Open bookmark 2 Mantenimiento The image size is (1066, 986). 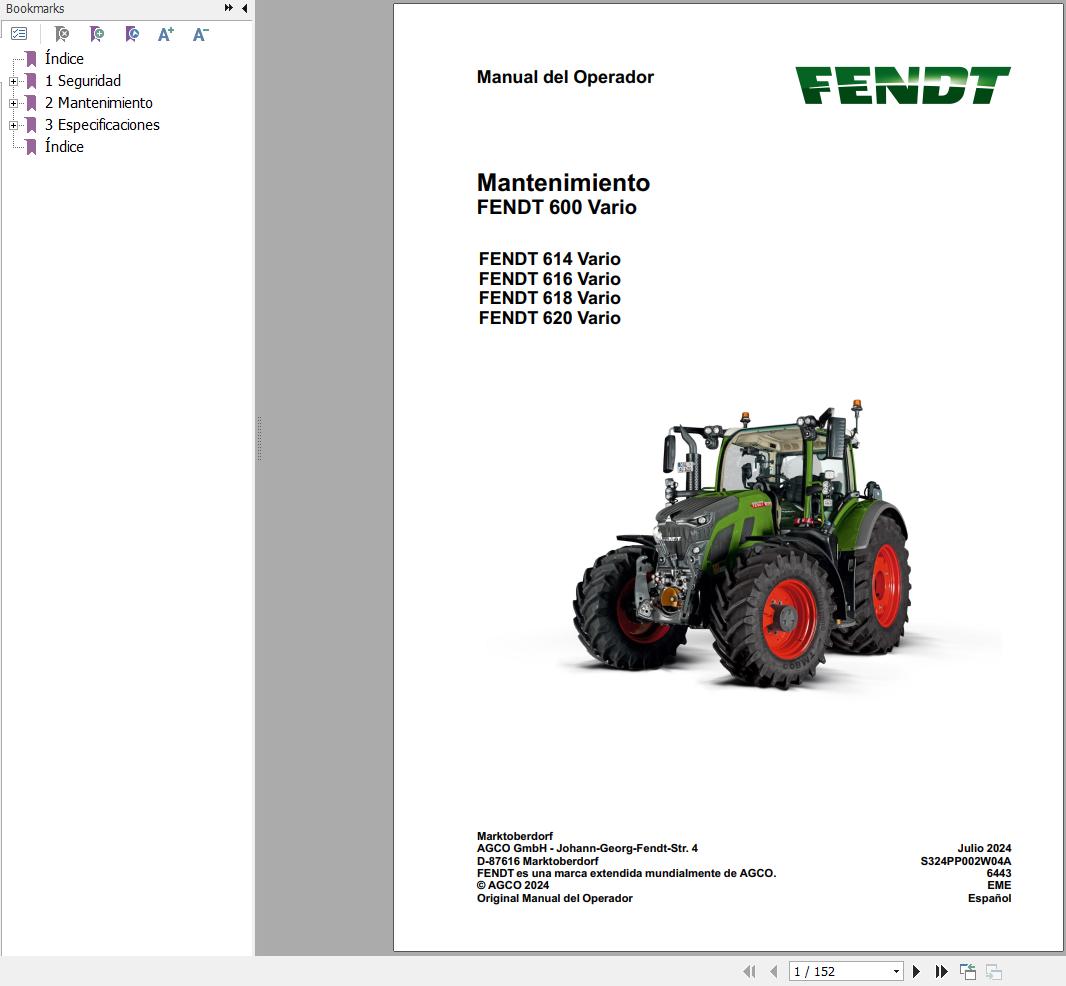(x=99, y=103)
